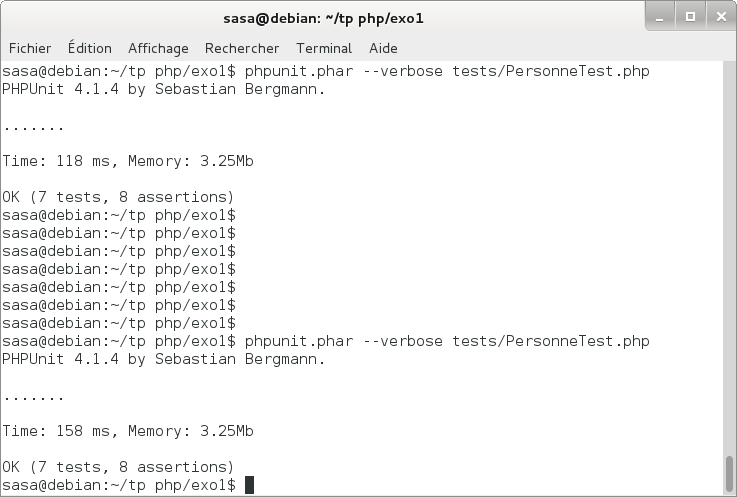Screen dimensions: 737x497
Task: Click the blinking cursor at last prompt
Action: tap(250, 485)
